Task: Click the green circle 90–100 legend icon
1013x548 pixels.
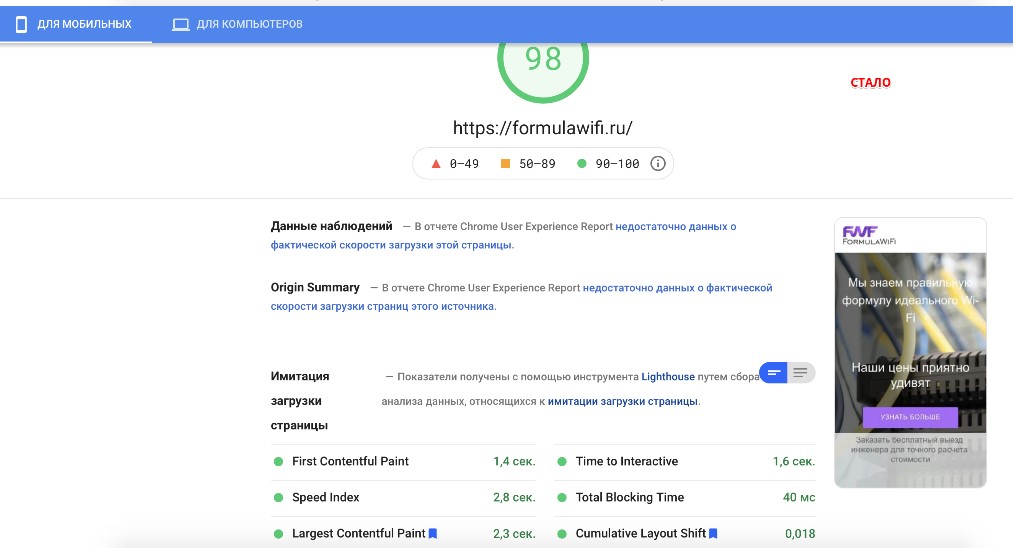Action: 581,163
